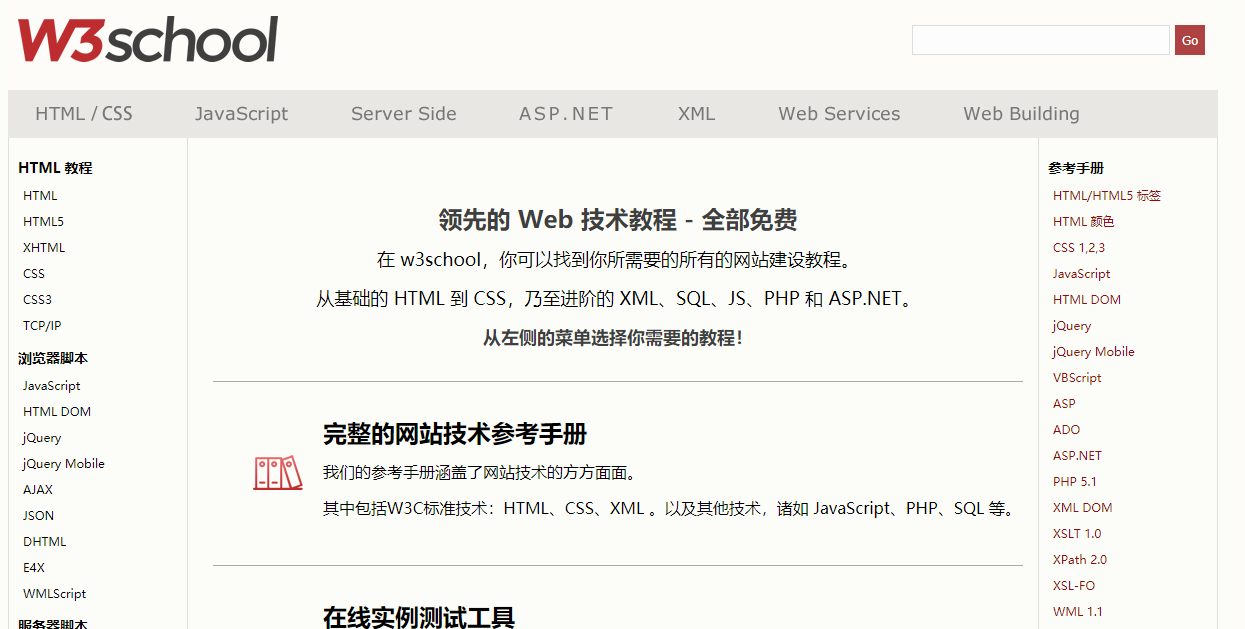
Task: Open the Web Building section
Action: tap(1020, 113)
